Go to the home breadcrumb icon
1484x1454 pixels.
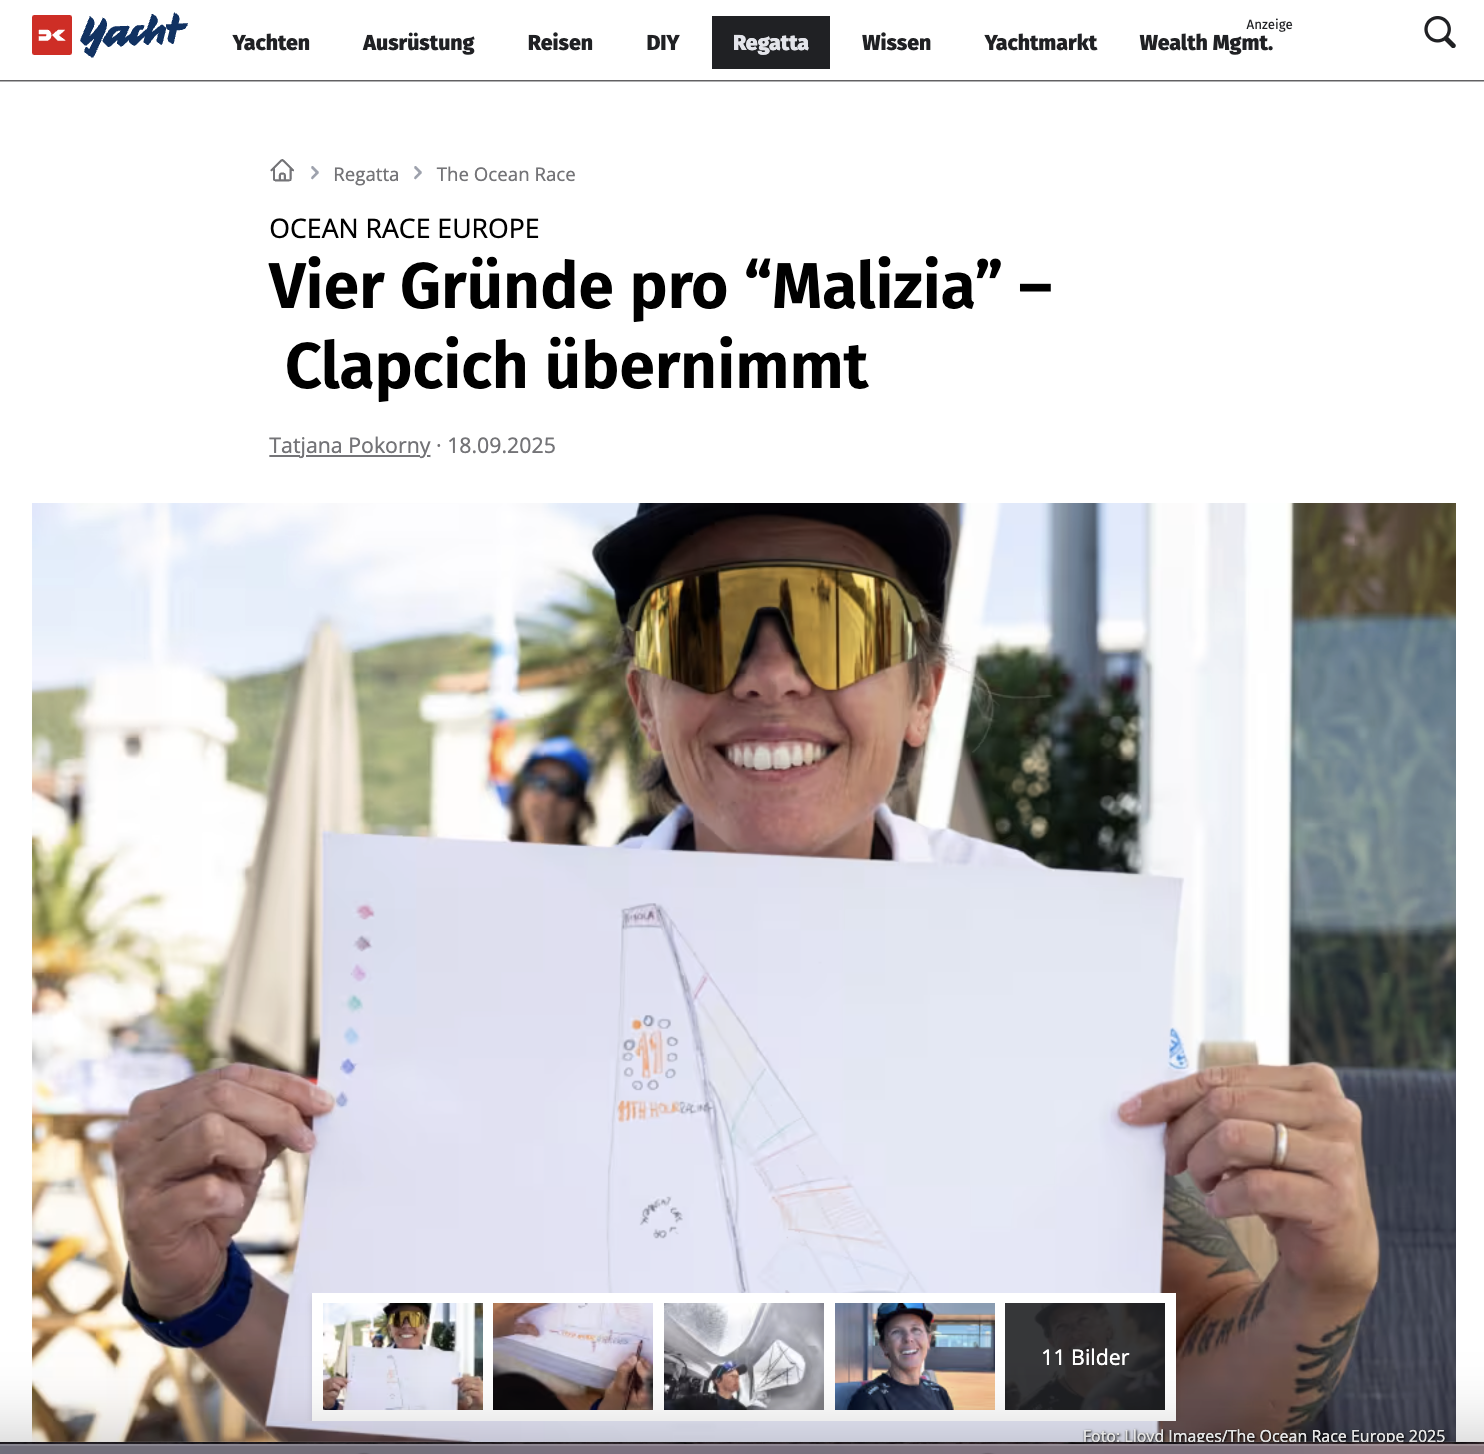pyautogui.click(x=282, y=171)
